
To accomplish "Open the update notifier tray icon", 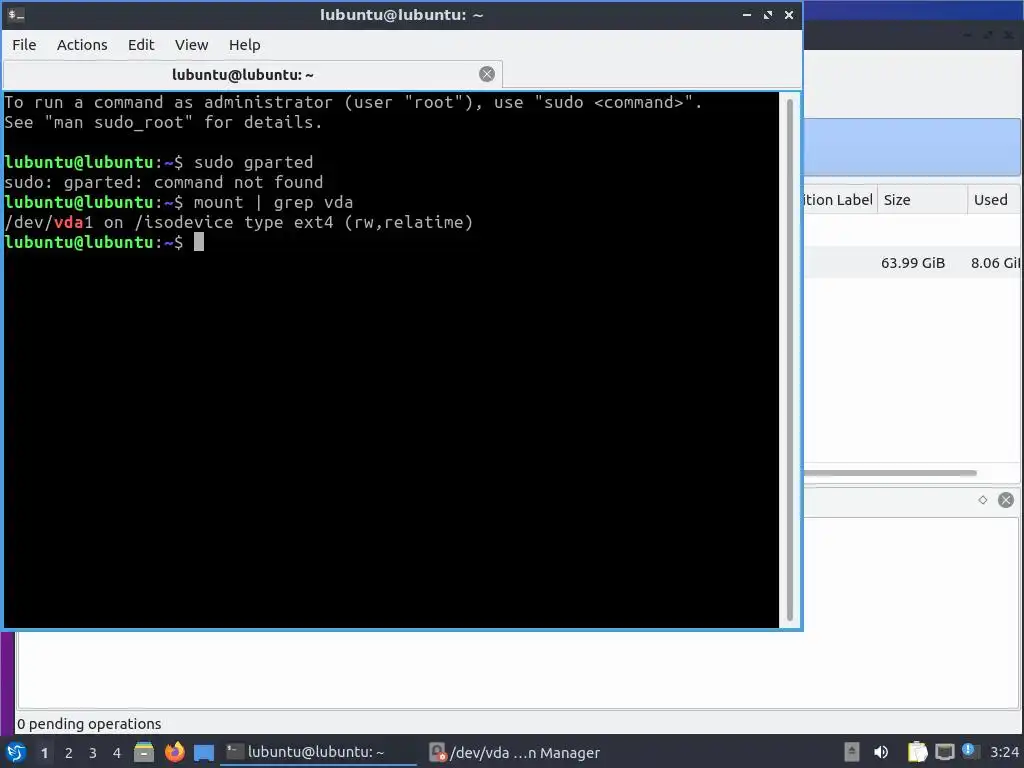I will click(x=969, y=751).
